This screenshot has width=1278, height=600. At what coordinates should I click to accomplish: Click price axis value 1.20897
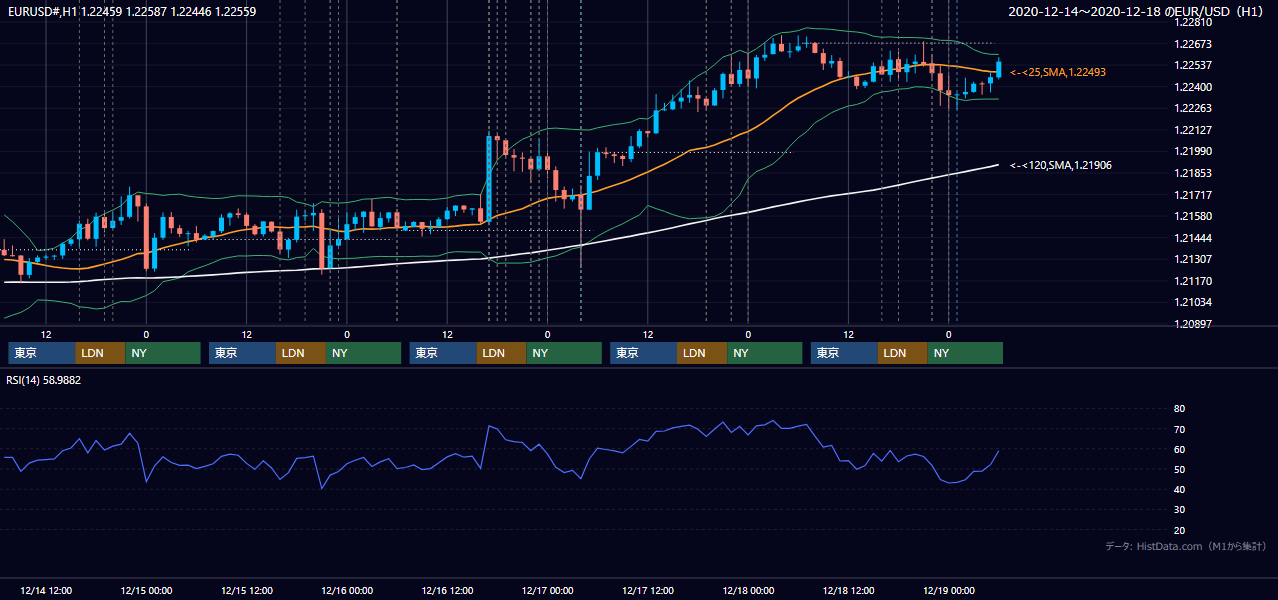[x=1193, y=324]
